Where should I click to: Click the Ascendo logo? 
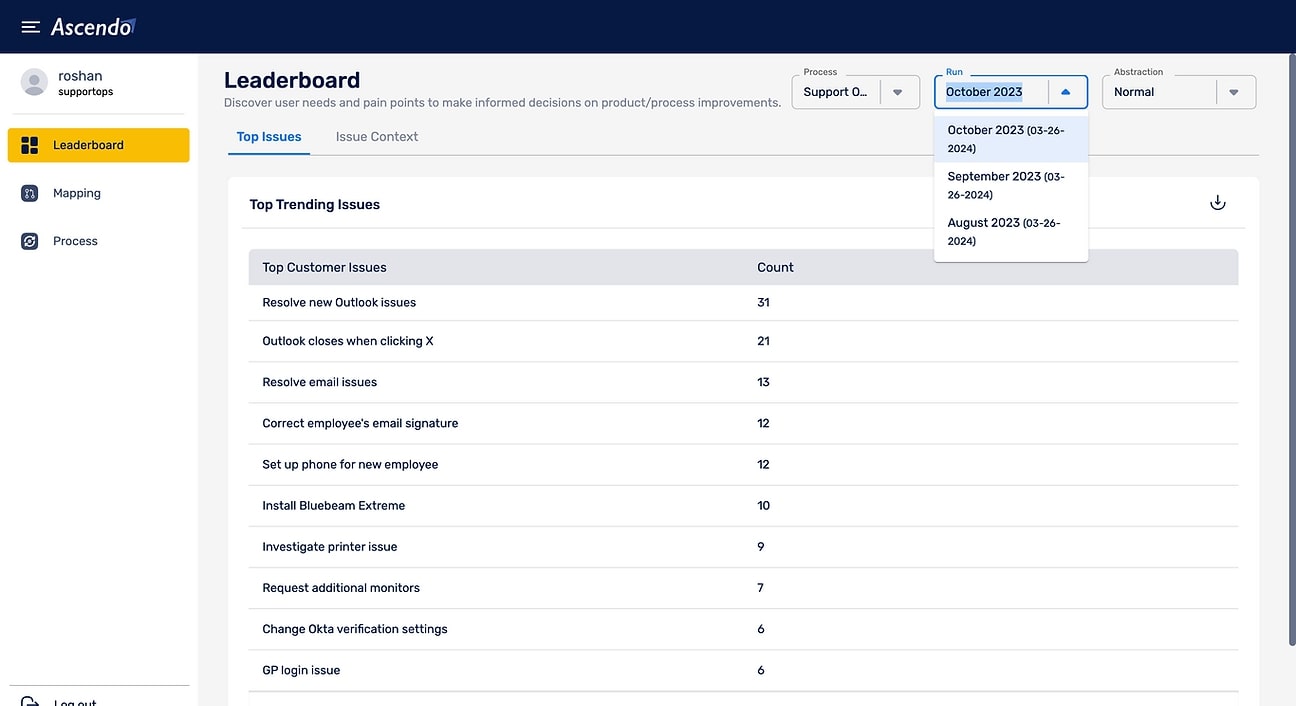pos(93,27)
